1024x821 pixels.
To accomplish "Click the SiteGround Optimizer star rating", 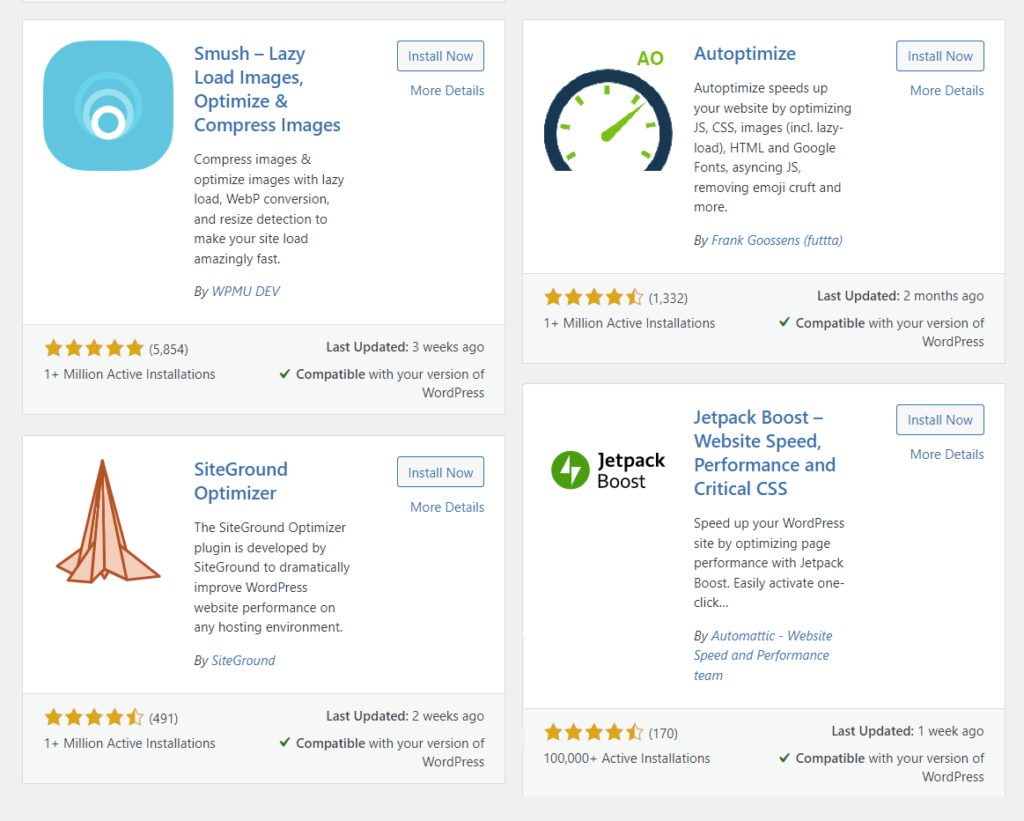I will click(94, 718).
